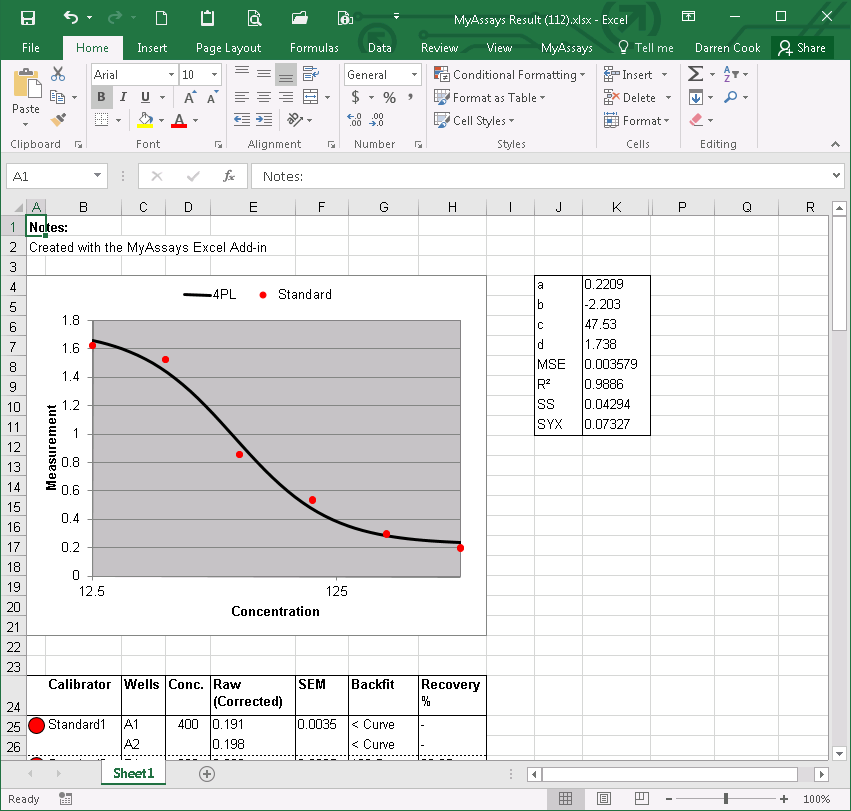The height and width of the screenshot is (811, 851).
Task: Click the Cut scissors icon
Action: [x=58, y=74]
